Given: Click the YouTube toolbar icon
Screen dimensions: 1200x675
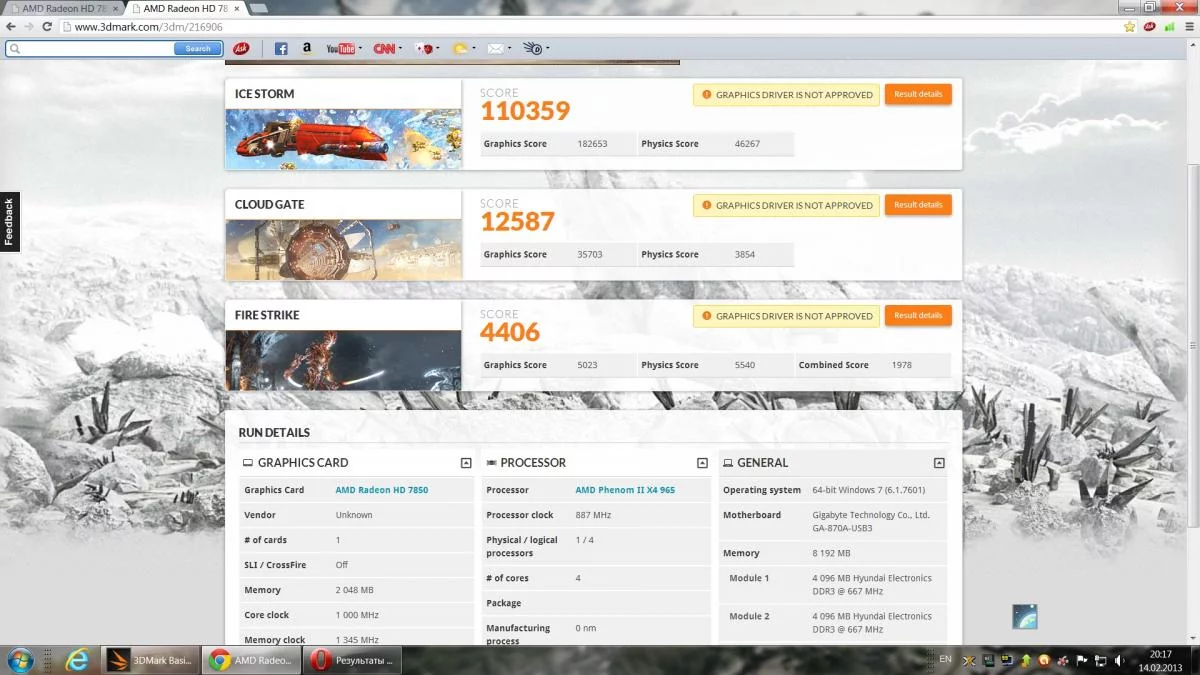Looking at the screenshot, I should [339, 48].
